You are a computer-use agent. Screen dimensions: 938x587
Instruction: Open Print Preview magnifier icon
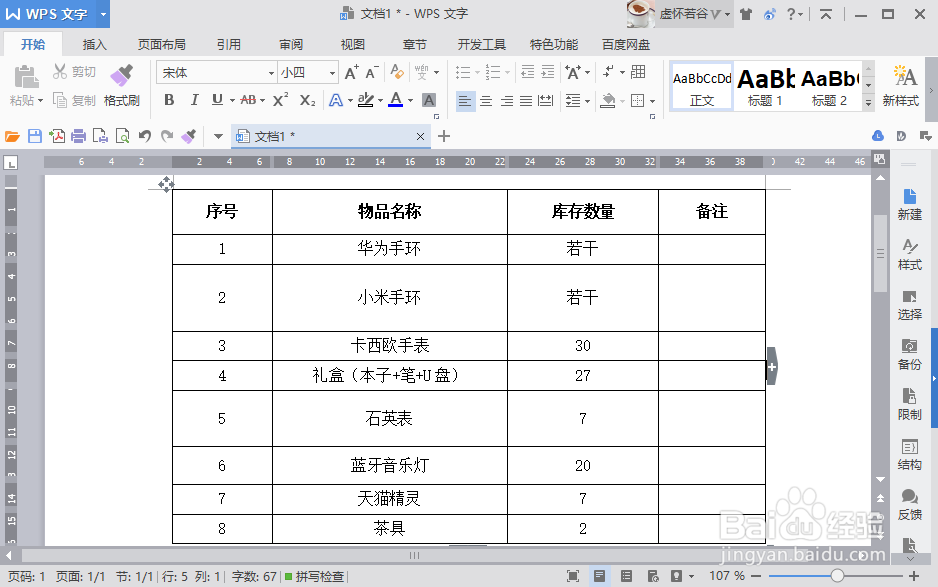click(x=123, y=136)
